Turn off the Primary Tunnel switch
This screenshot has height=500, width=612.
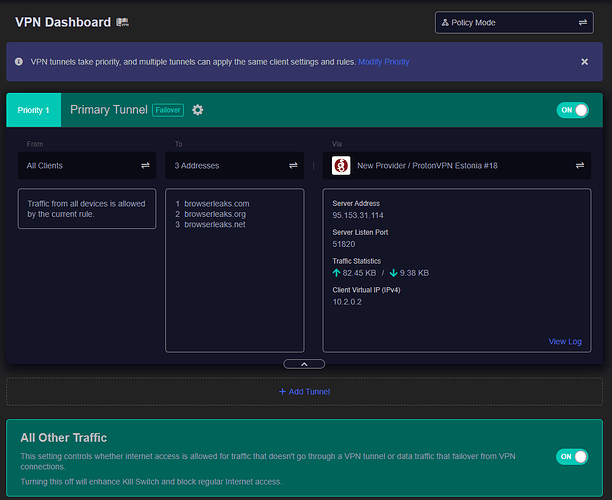point(573,110)
